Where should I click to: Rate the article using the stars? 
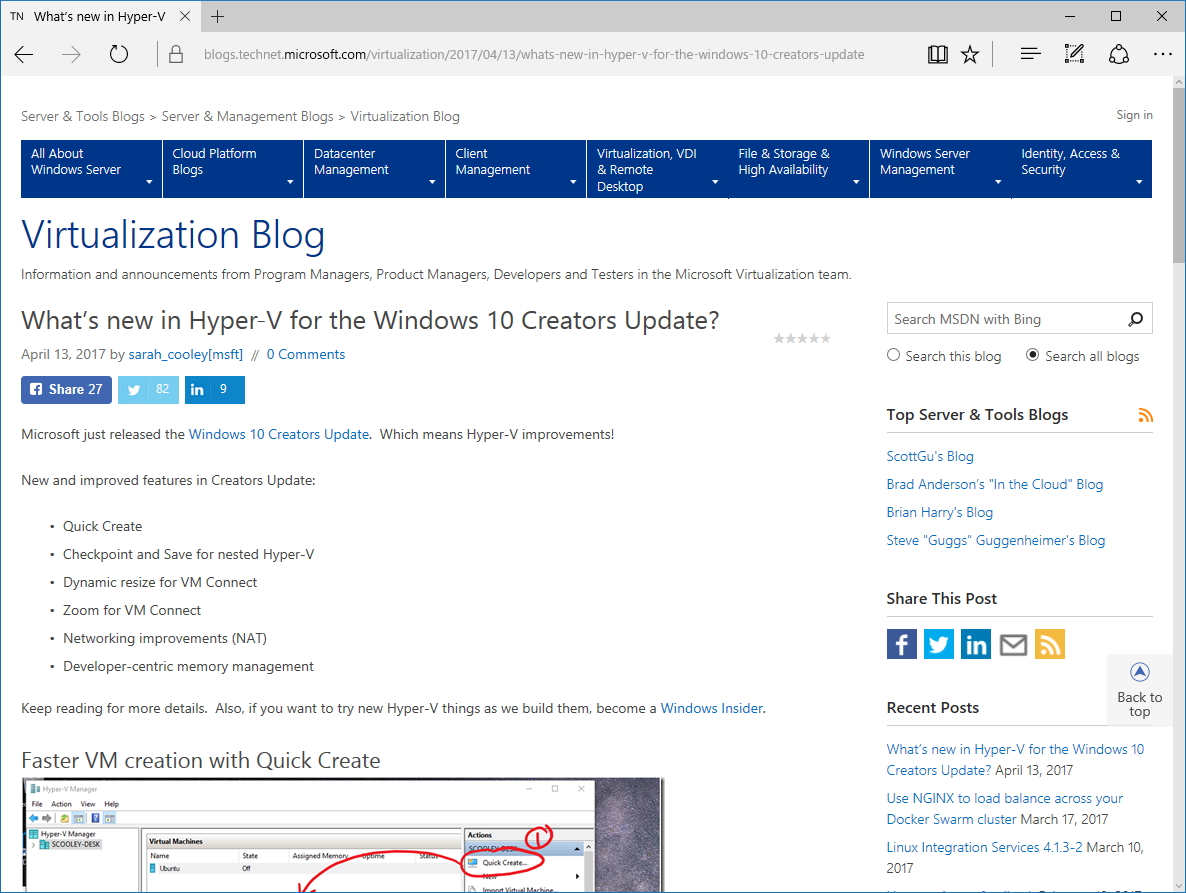point(802,338)
